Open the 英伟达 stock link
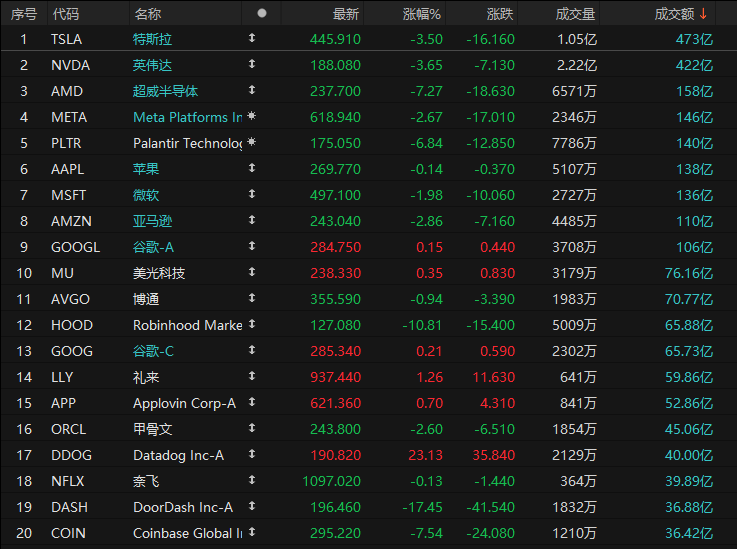The image size is (737, 549). tap(152, 65)
